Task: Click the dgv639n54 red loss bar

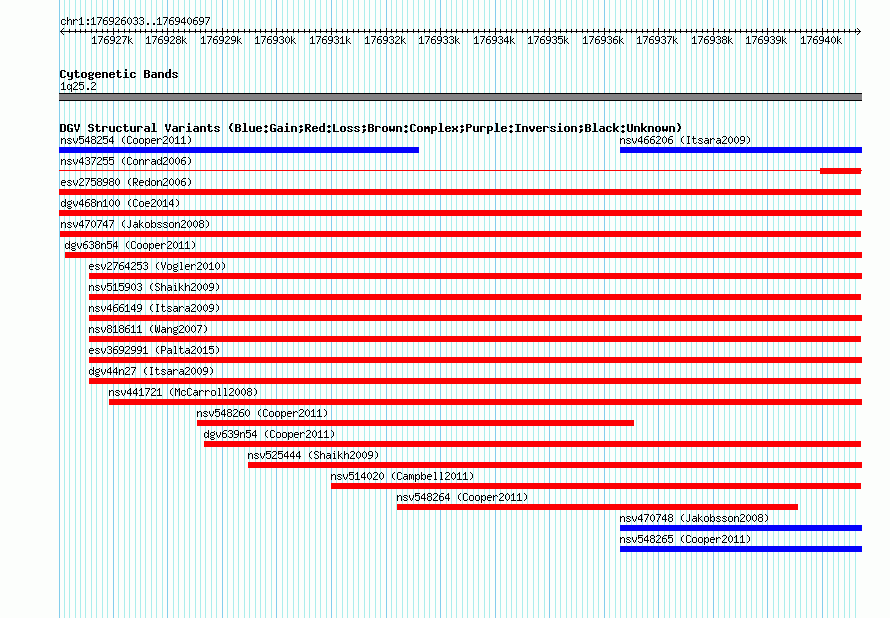Action: tap(532, 444)
